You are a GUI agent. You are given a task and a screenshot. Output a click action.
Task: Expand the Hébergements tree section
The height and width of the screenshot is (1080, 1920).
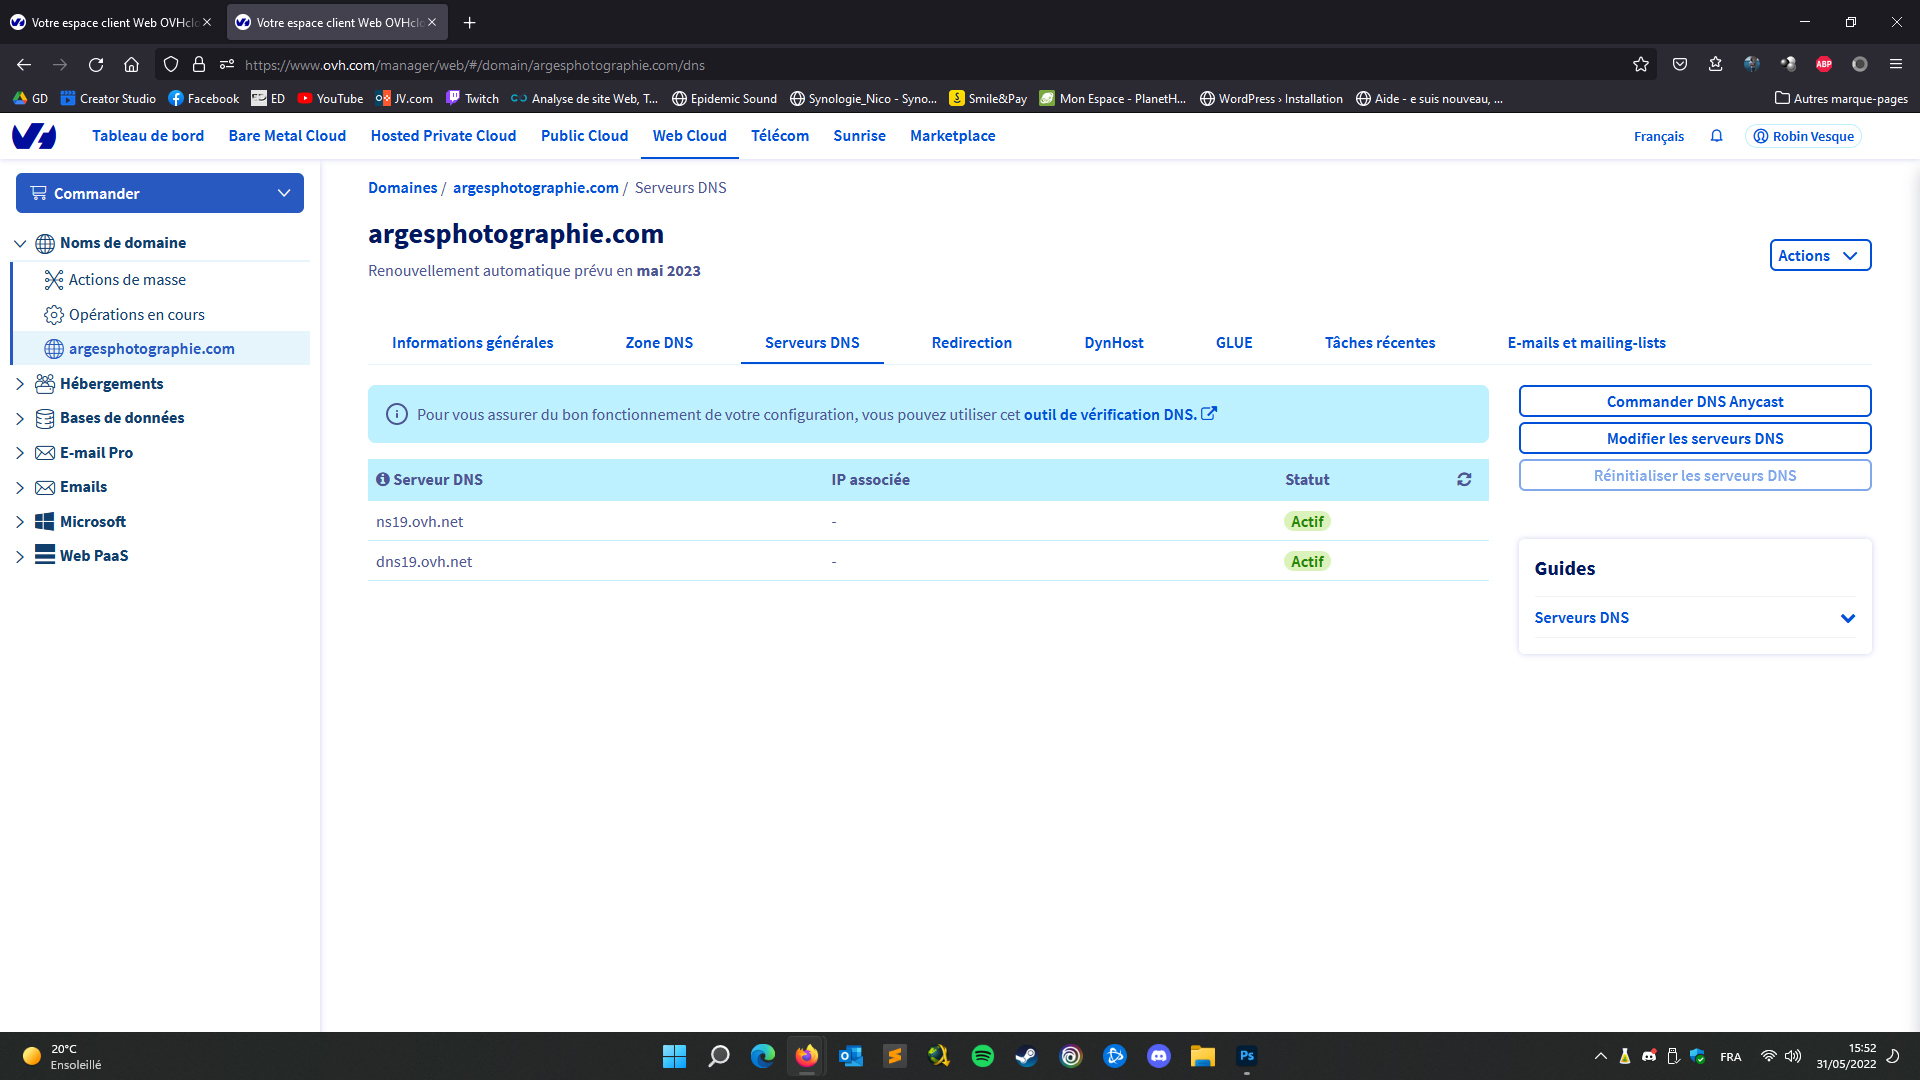(x=20, y=384)
